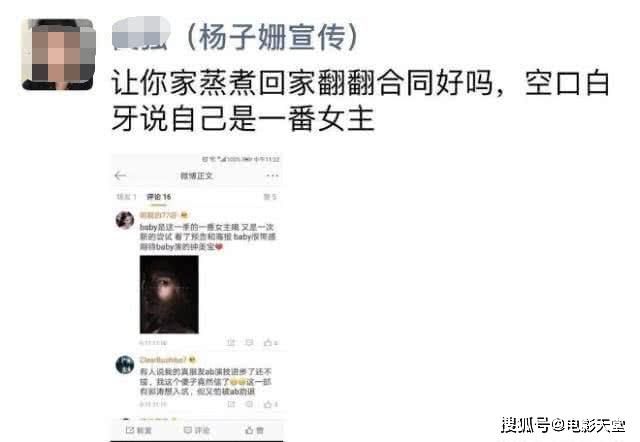Tap repost icon on the second comment

pos(231,404)
